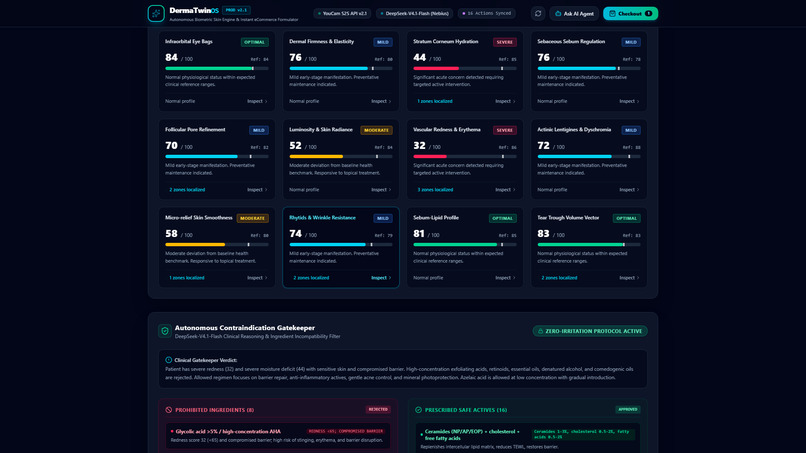Click the SEVERE badge on Stratum Corneum Hydration
806x453 pixels.
505,42
